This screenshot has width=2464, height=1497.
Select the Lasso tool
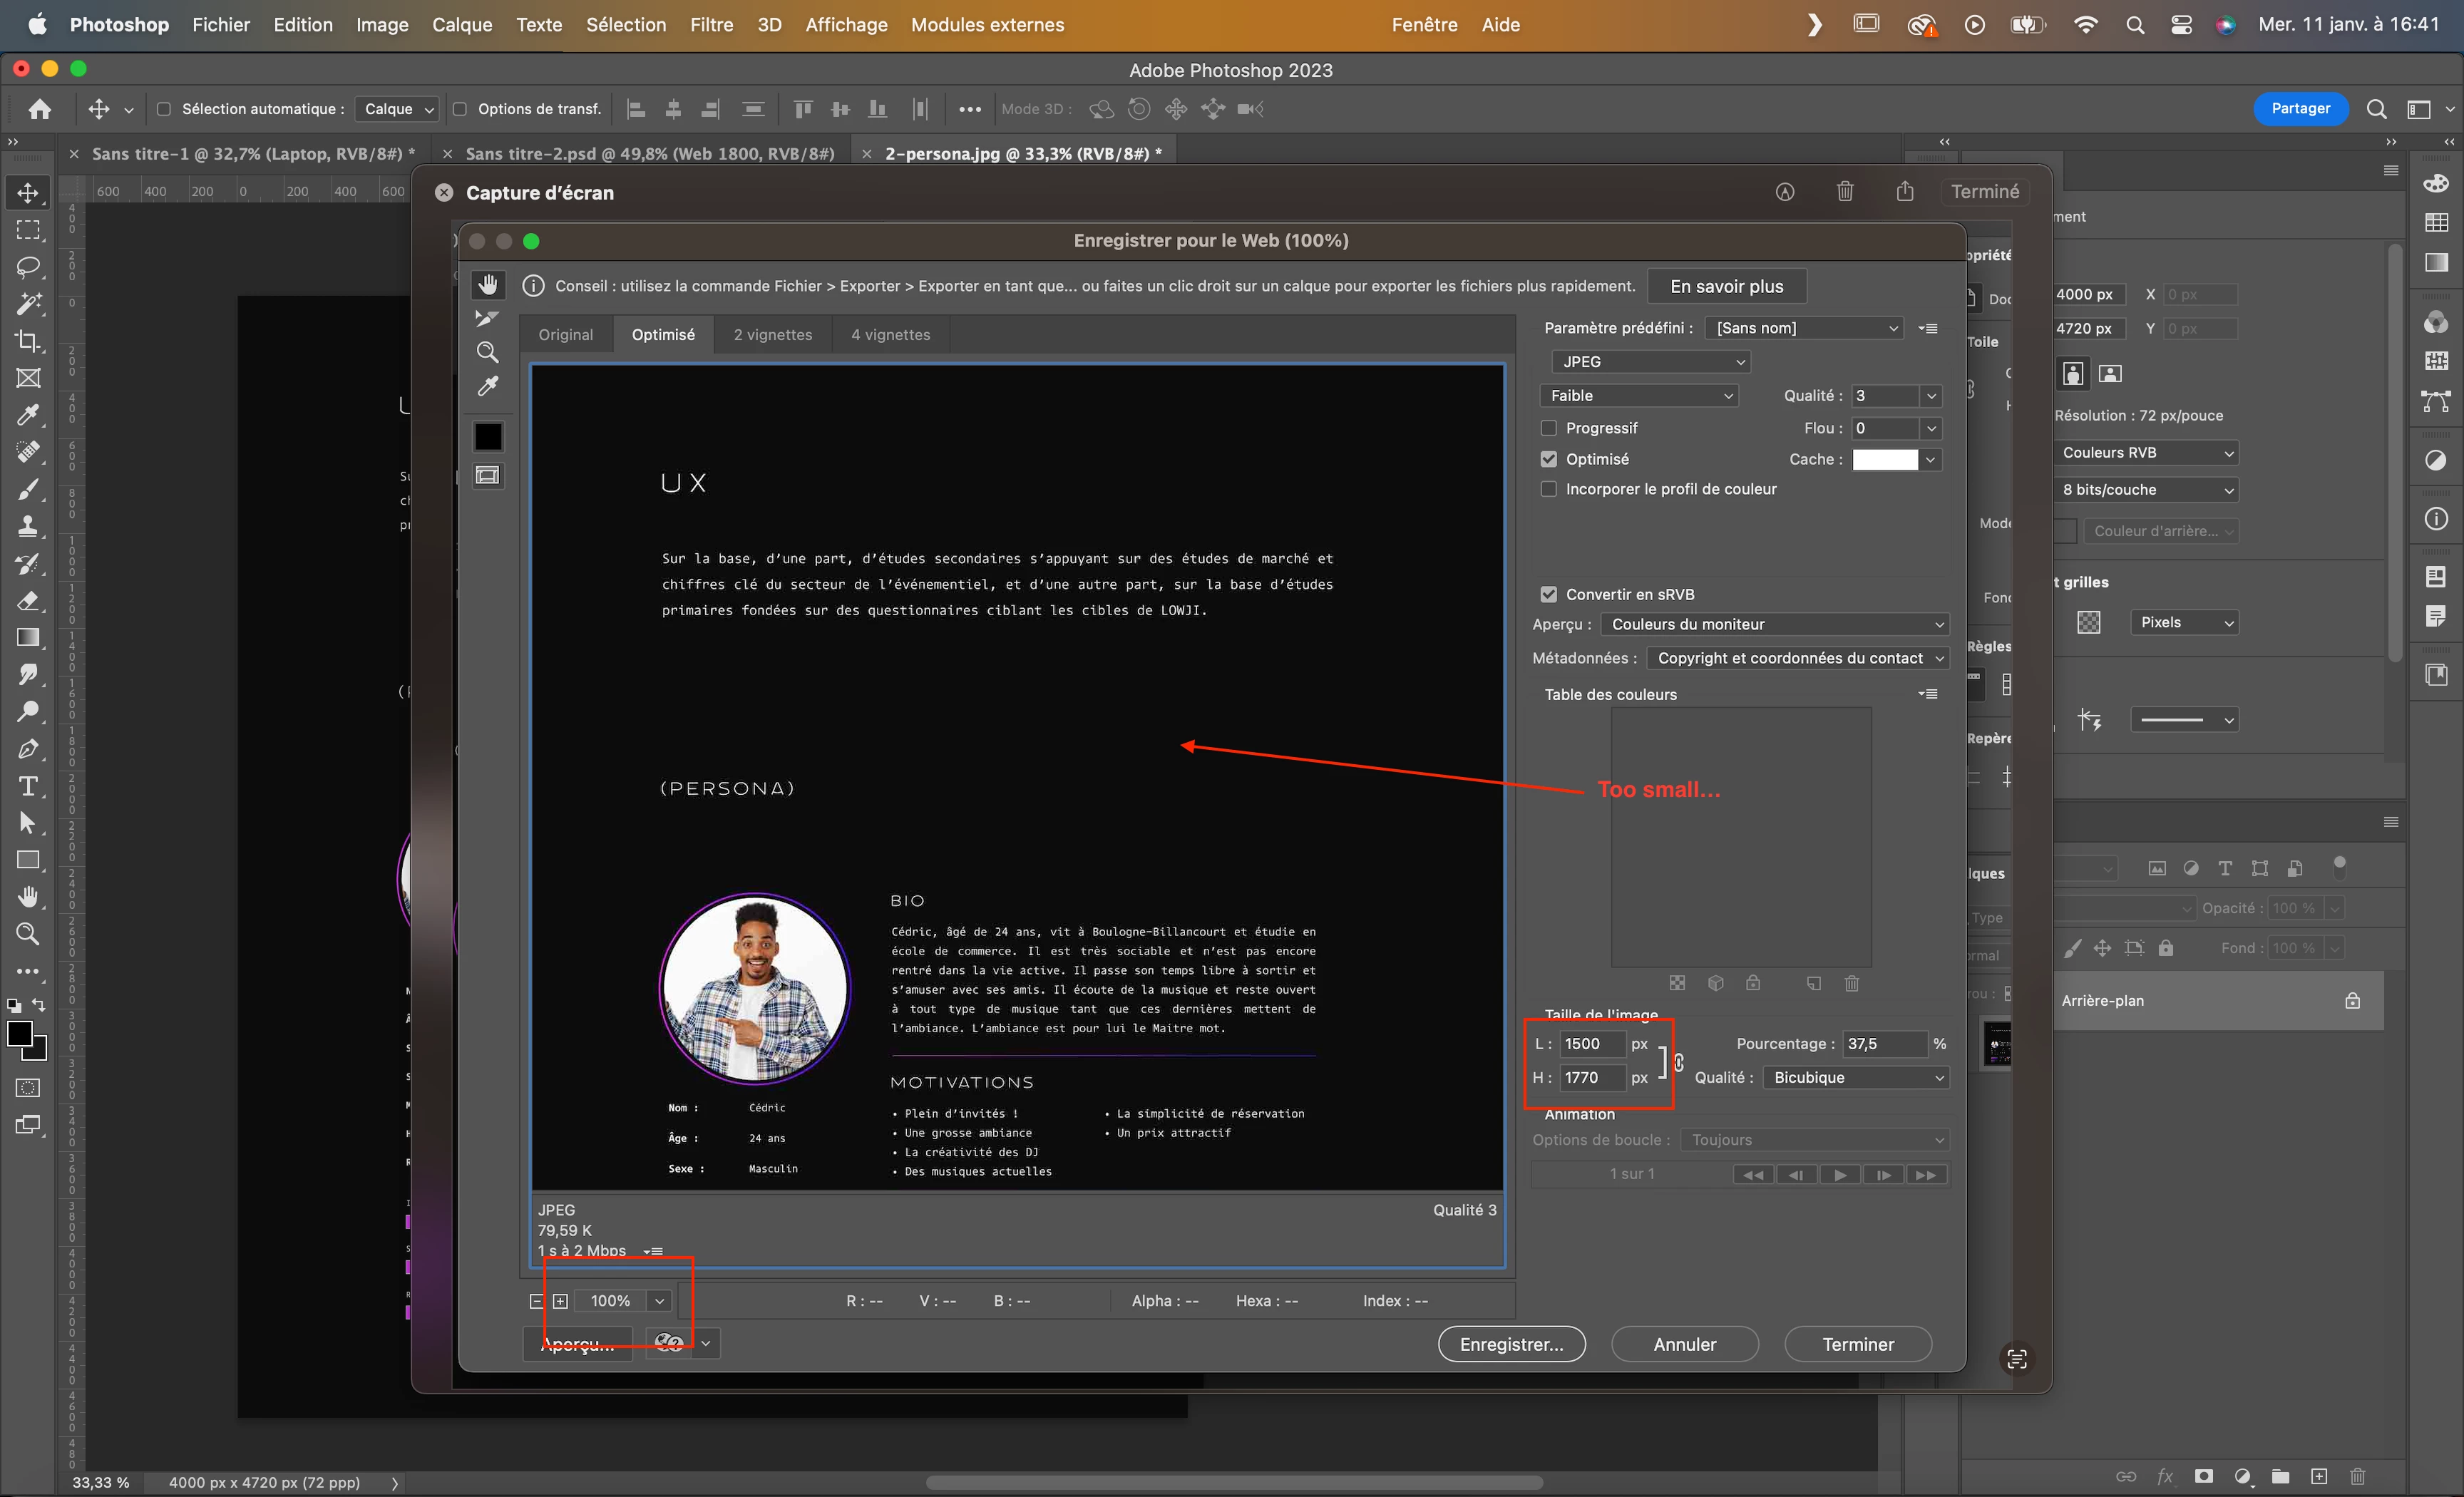(28, 267)
